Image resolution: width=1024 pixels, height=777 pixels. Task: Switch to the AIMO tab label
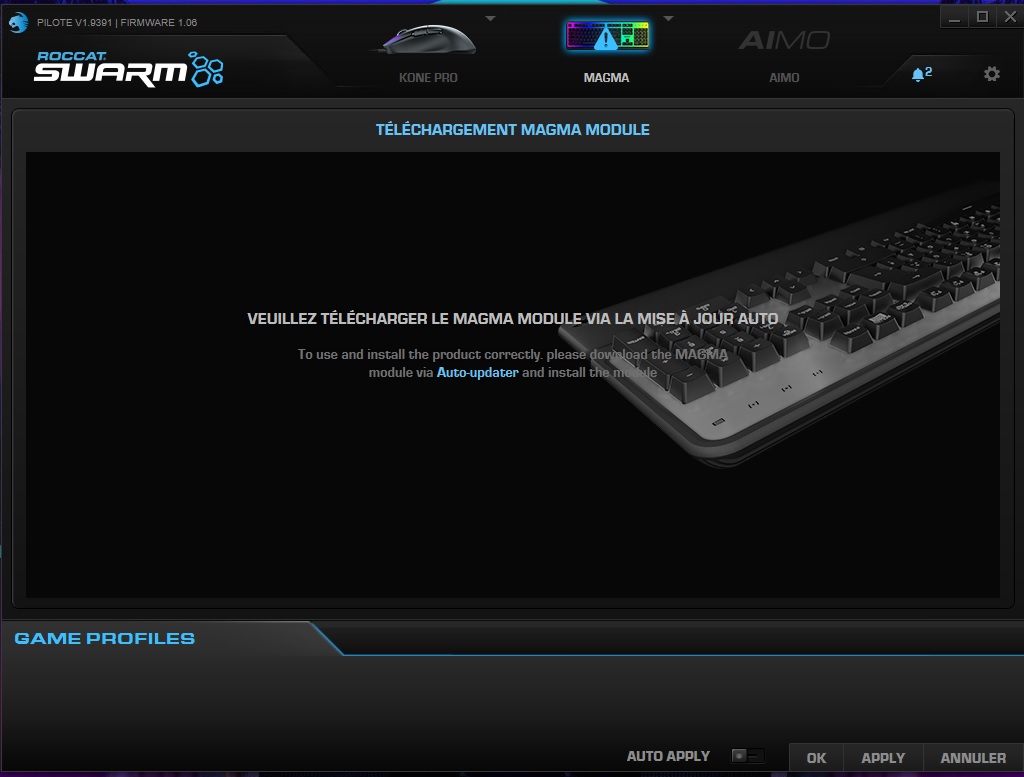point(784,78)
